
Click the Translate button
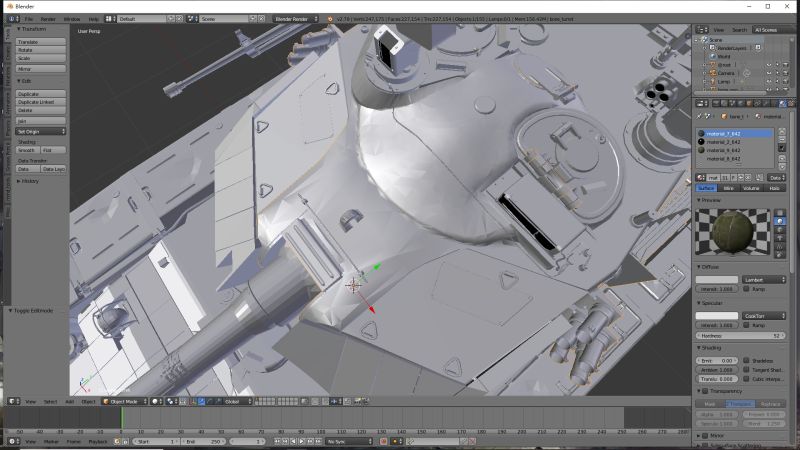pos(41,42)
